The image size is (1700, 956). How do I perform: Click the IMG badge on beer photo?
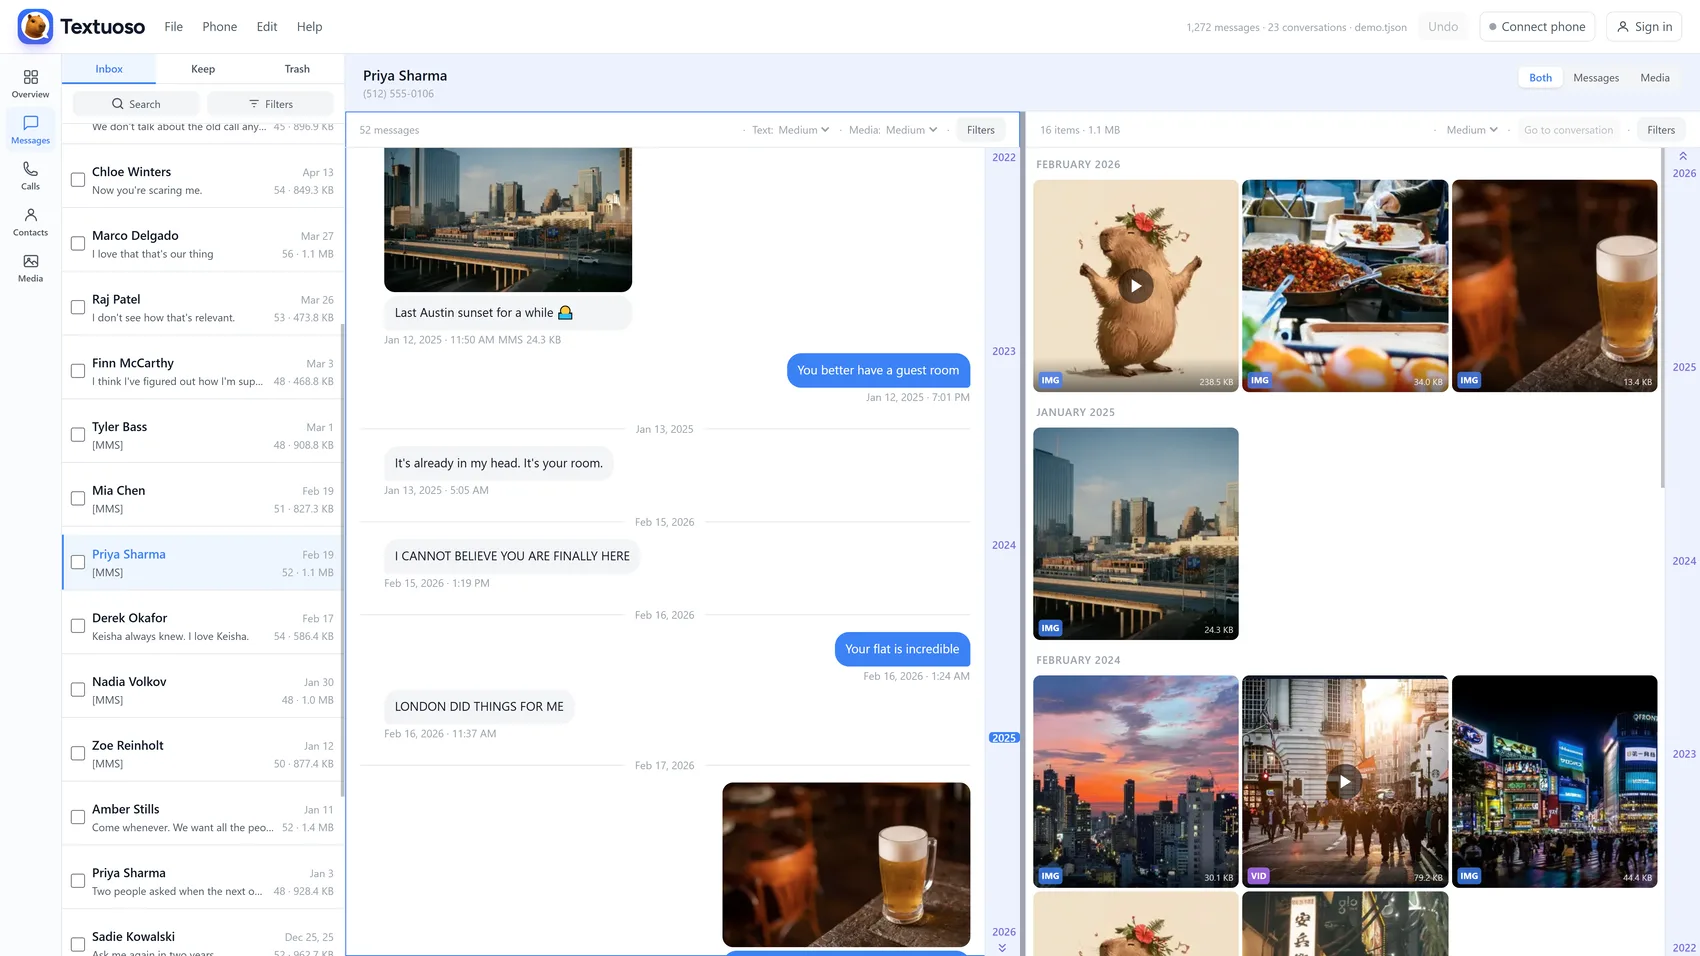click(1469, 380)
